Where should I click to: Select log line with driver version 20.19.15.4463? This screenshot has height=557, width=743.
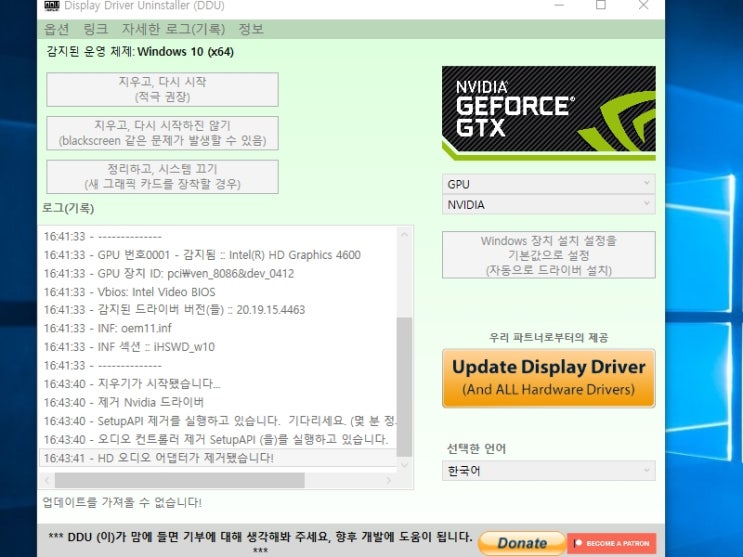coord(217,310)
